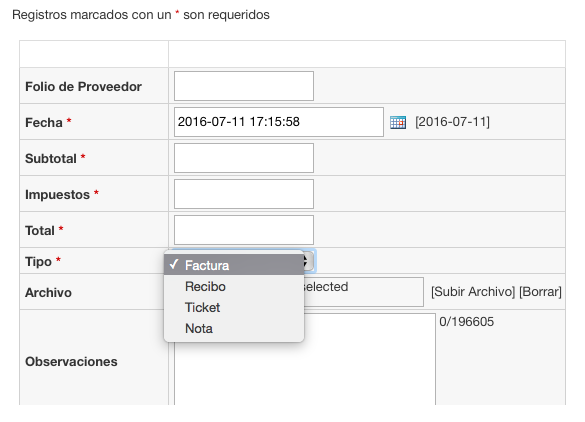Focus the Subtotal input box

pyautogui.click(x=244, y=158)
